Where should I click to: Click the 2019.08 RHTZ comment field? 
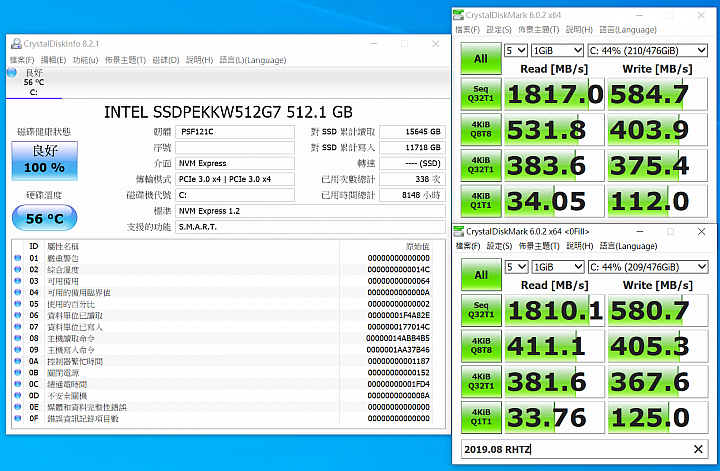point(584,449)
